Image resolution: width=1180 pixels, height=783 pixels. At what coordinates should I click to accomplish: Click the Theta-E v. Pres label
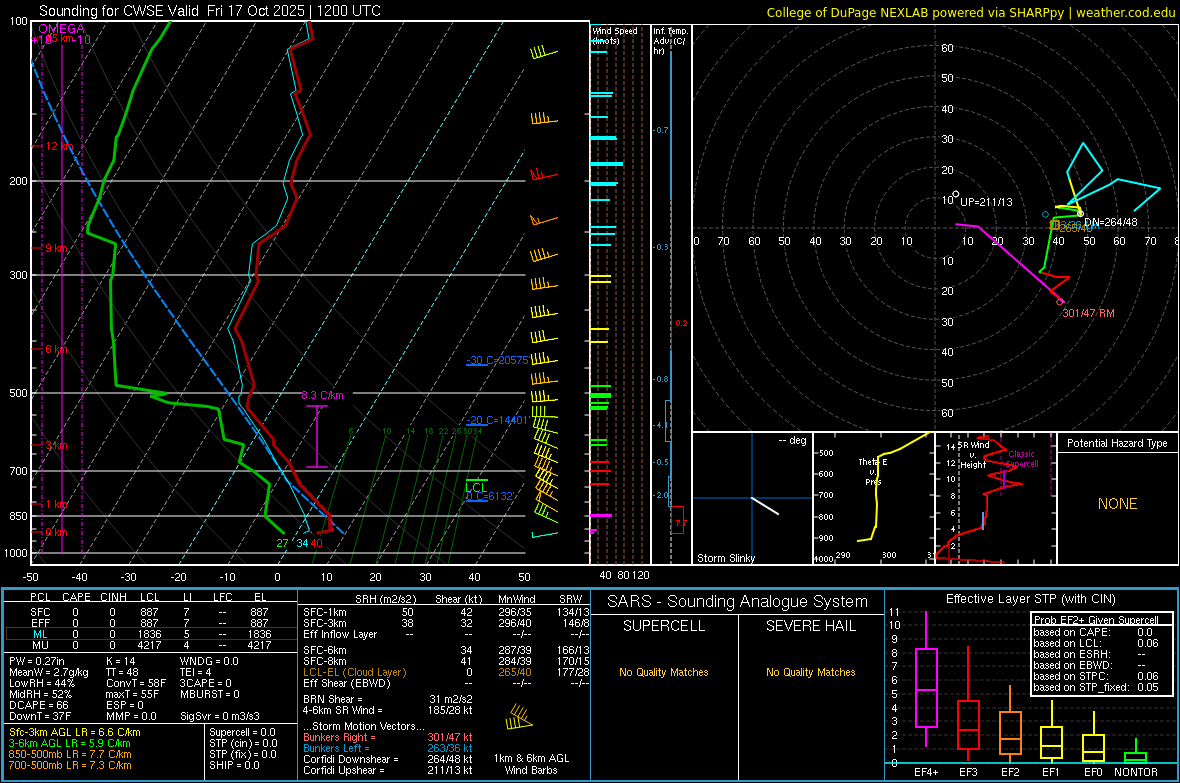click(x=873, y=471)
